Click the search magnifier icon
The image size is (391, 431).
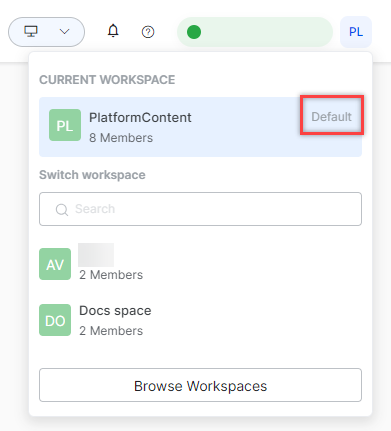tap(62, 210)
